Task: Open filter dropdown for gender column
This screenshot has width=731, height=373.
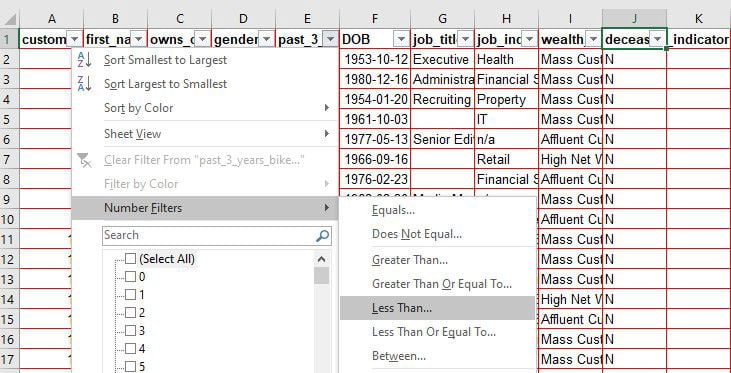Action: tap(266, 40)
